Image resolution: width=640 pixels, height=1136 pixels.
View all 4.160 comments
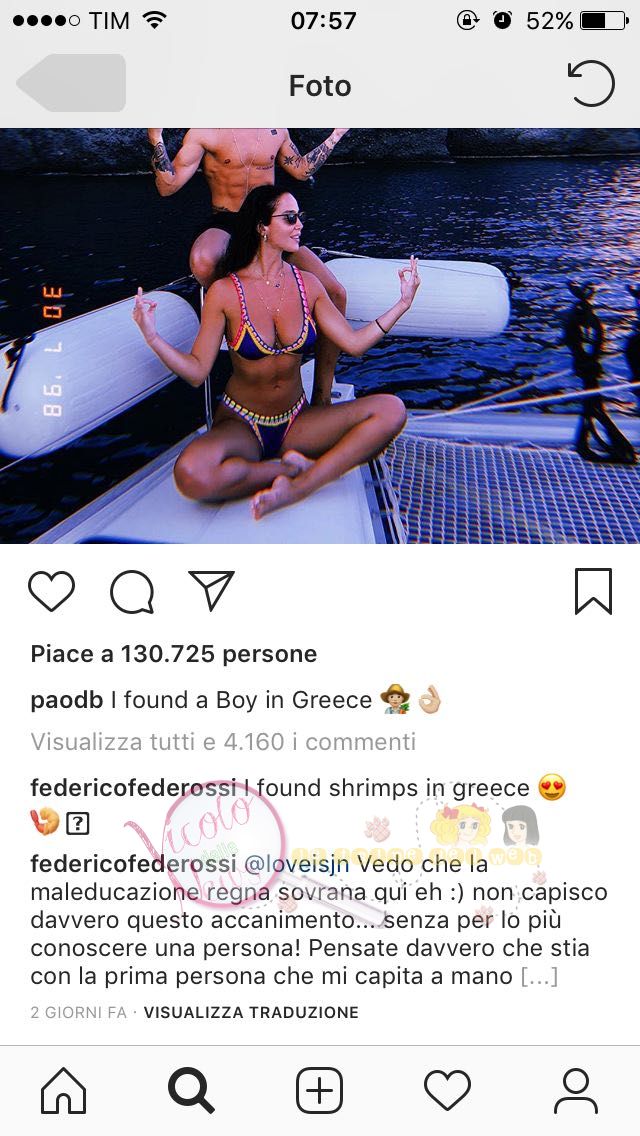(x=223, y=742)
